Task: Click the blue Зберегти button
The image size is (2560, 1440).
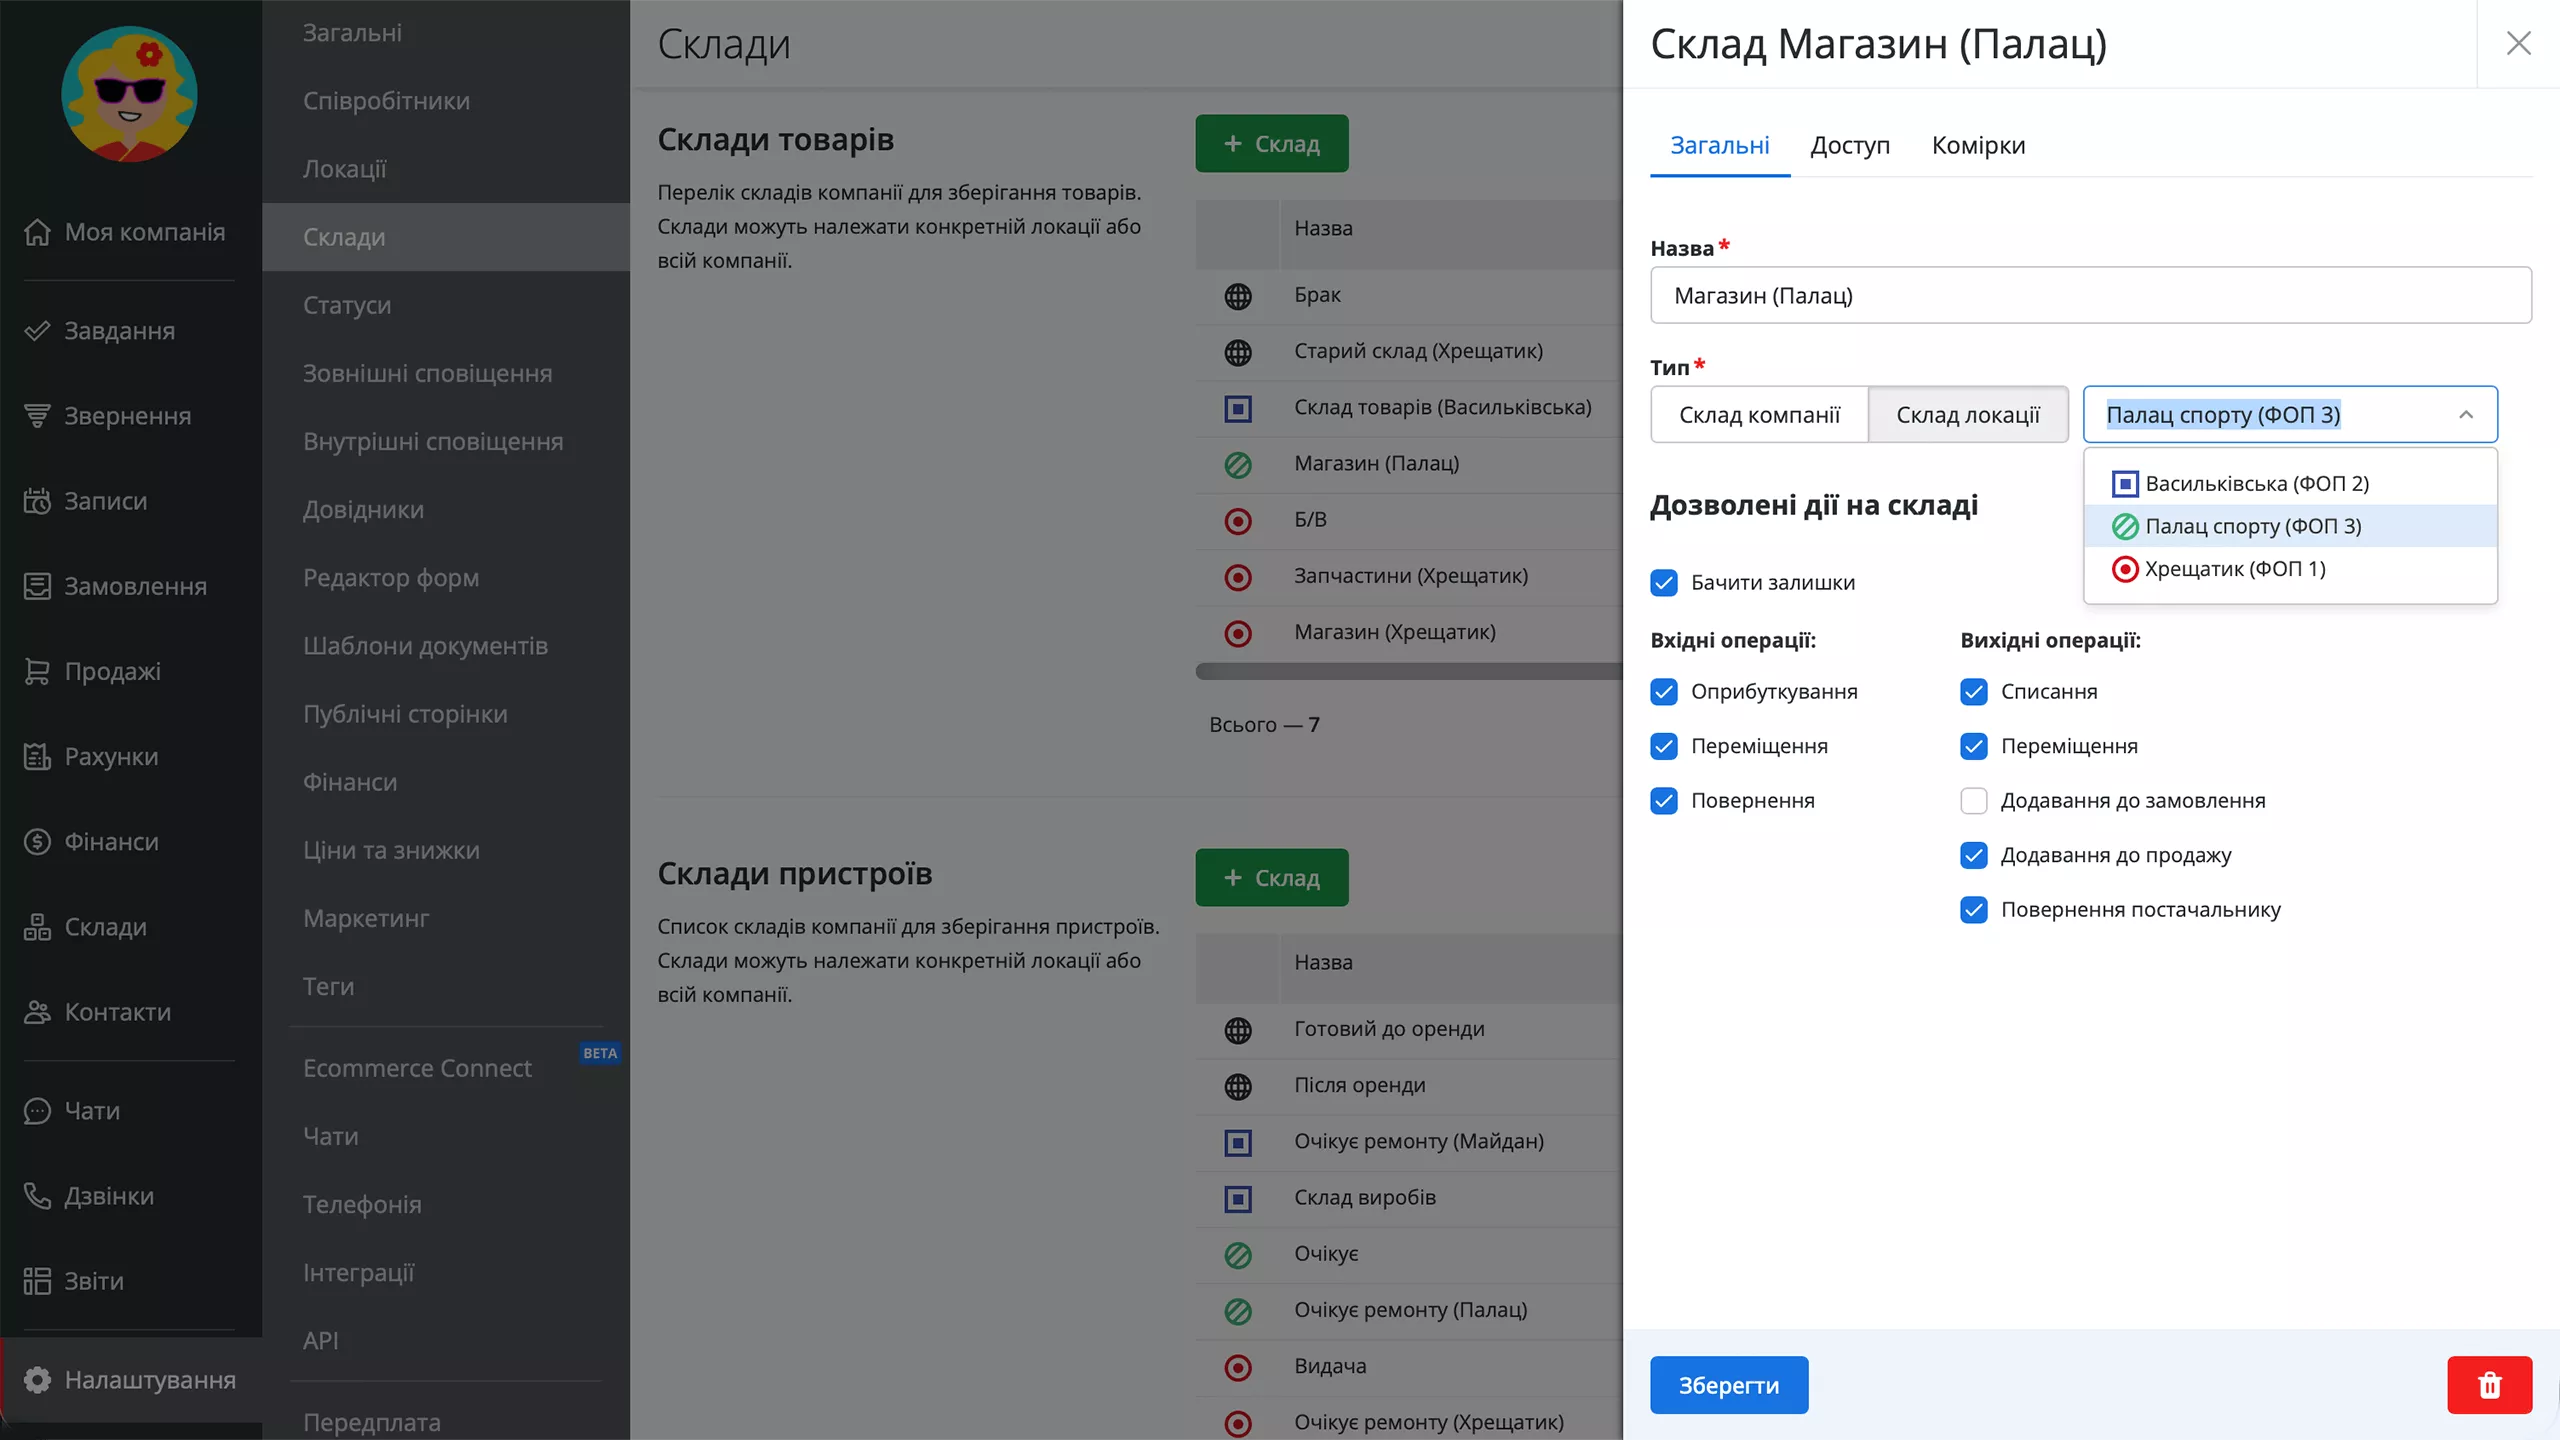Action: pos(1729,1385)
